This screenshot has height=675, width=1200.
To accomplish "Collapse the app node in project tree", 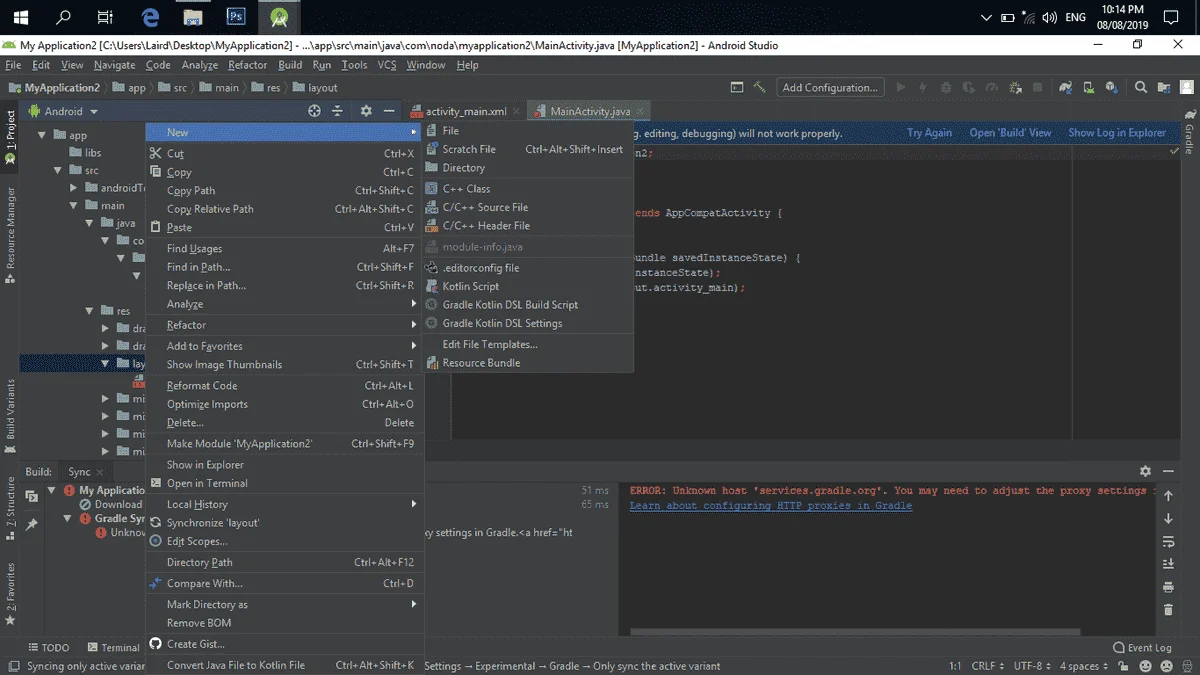I will (42, 135).
